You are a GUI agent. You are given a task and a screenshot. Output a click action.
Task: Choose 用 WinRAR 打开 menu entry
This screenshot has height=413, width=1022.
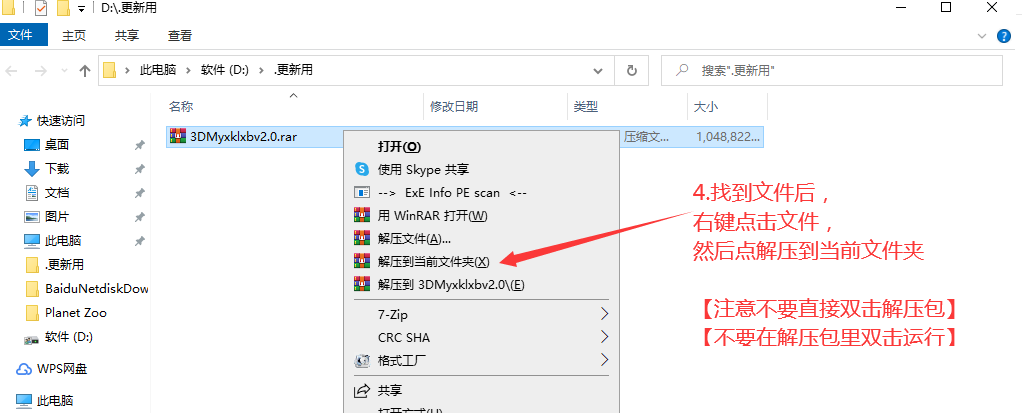432,215
